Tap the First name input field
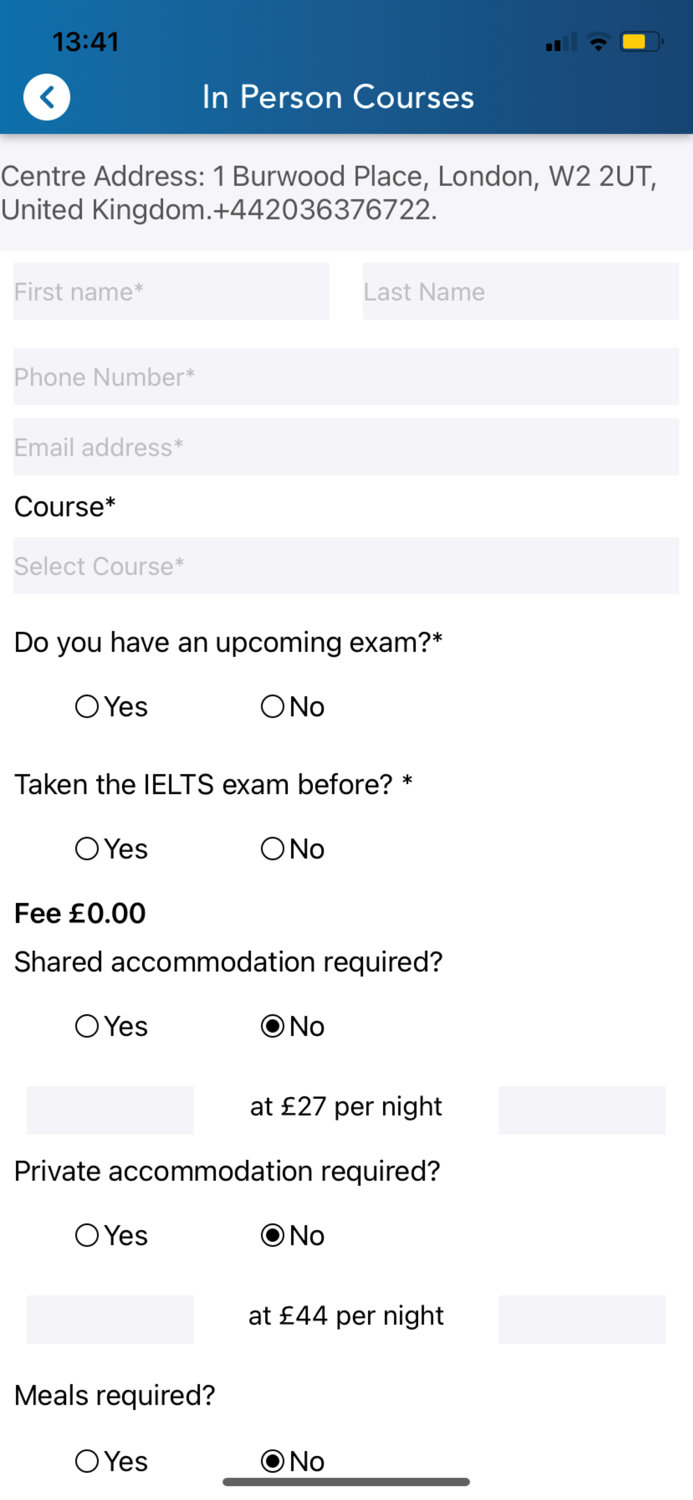 coord(170,291)
